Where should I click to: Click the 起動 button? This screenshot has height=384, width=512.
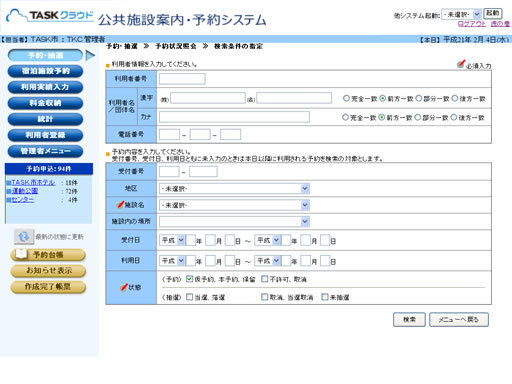(493, 13)
